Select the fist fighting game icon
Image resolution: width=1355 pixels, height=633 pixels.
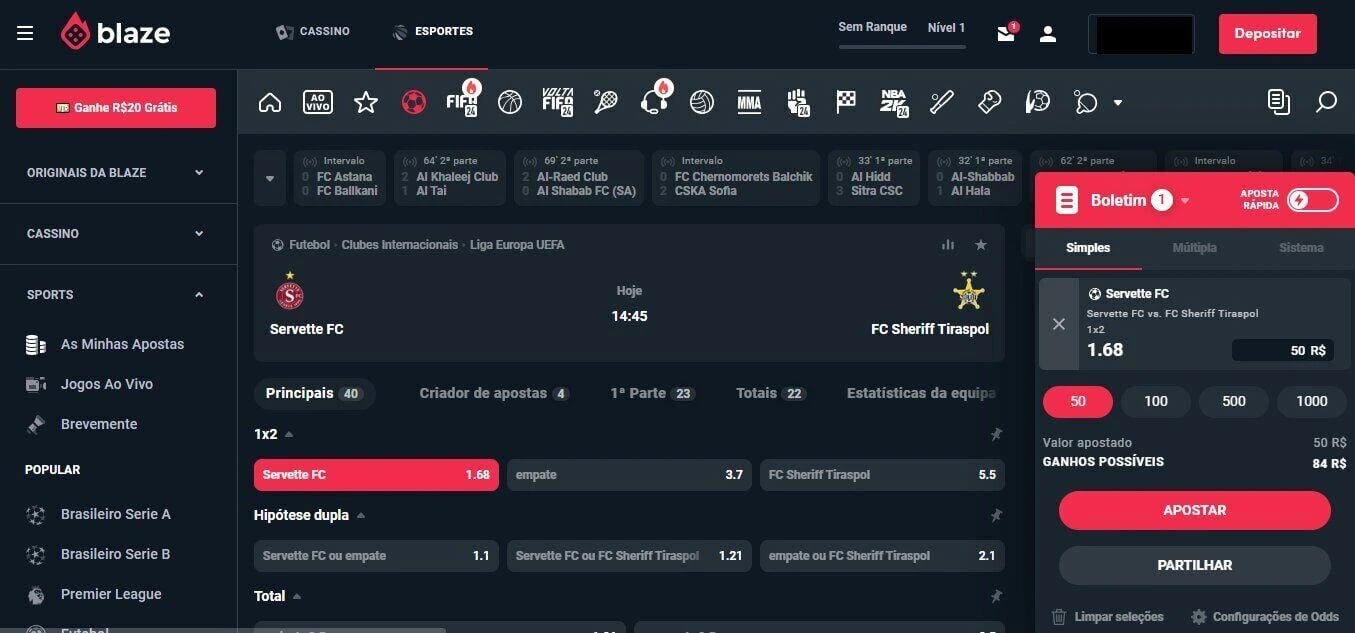point(797,102)
